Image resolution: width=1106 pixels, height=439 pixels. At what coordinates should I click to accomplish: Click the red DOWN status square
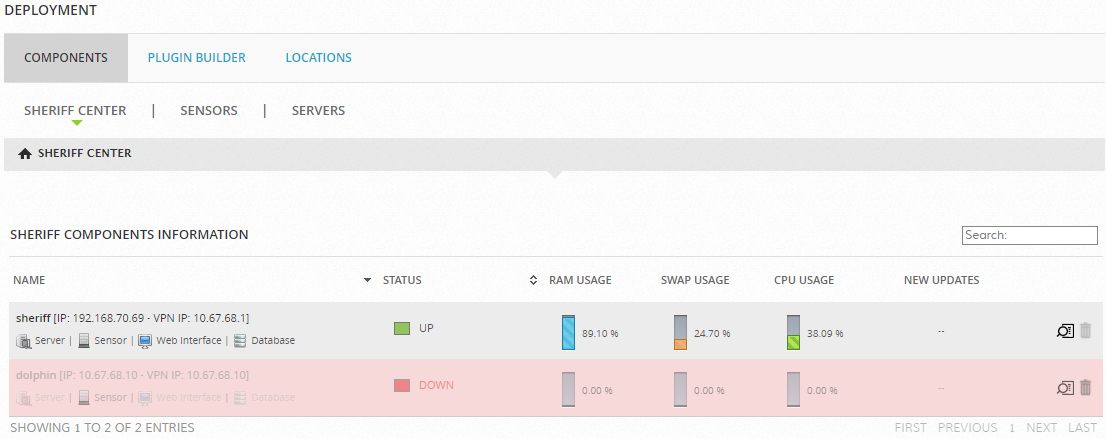pyautogui.click(x=402, y=385)
